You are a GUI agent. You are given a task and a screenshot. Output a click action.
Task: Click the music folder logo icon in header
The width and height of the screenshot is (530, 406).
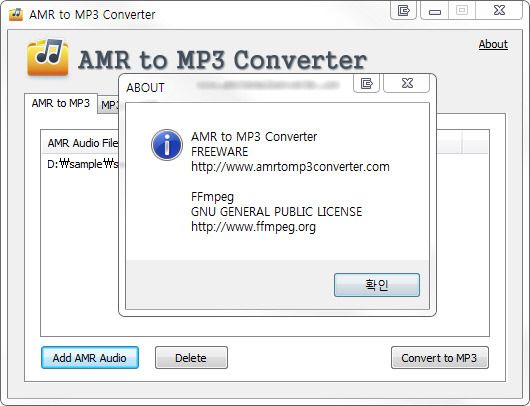[48, 57]
